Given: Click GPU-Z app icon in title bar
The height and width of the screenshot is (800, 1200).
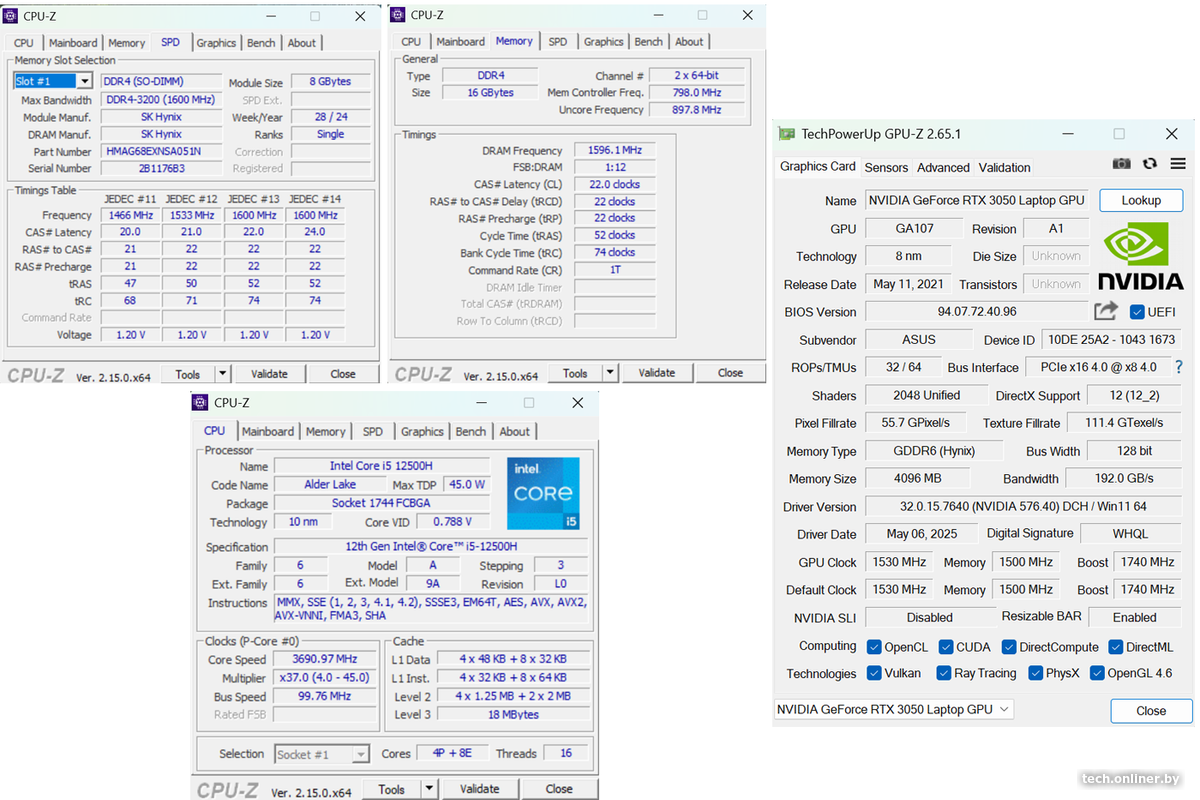Looking at the screenshot, I should coord(787,133).
